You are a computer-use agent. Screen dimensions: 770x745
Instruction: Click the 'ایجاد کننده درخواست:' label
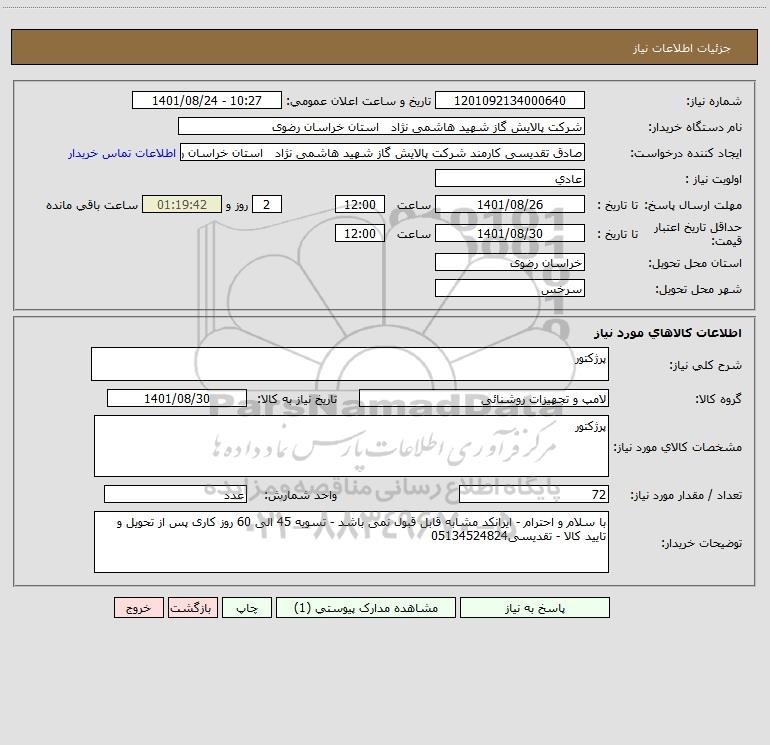tap(686, 154)
